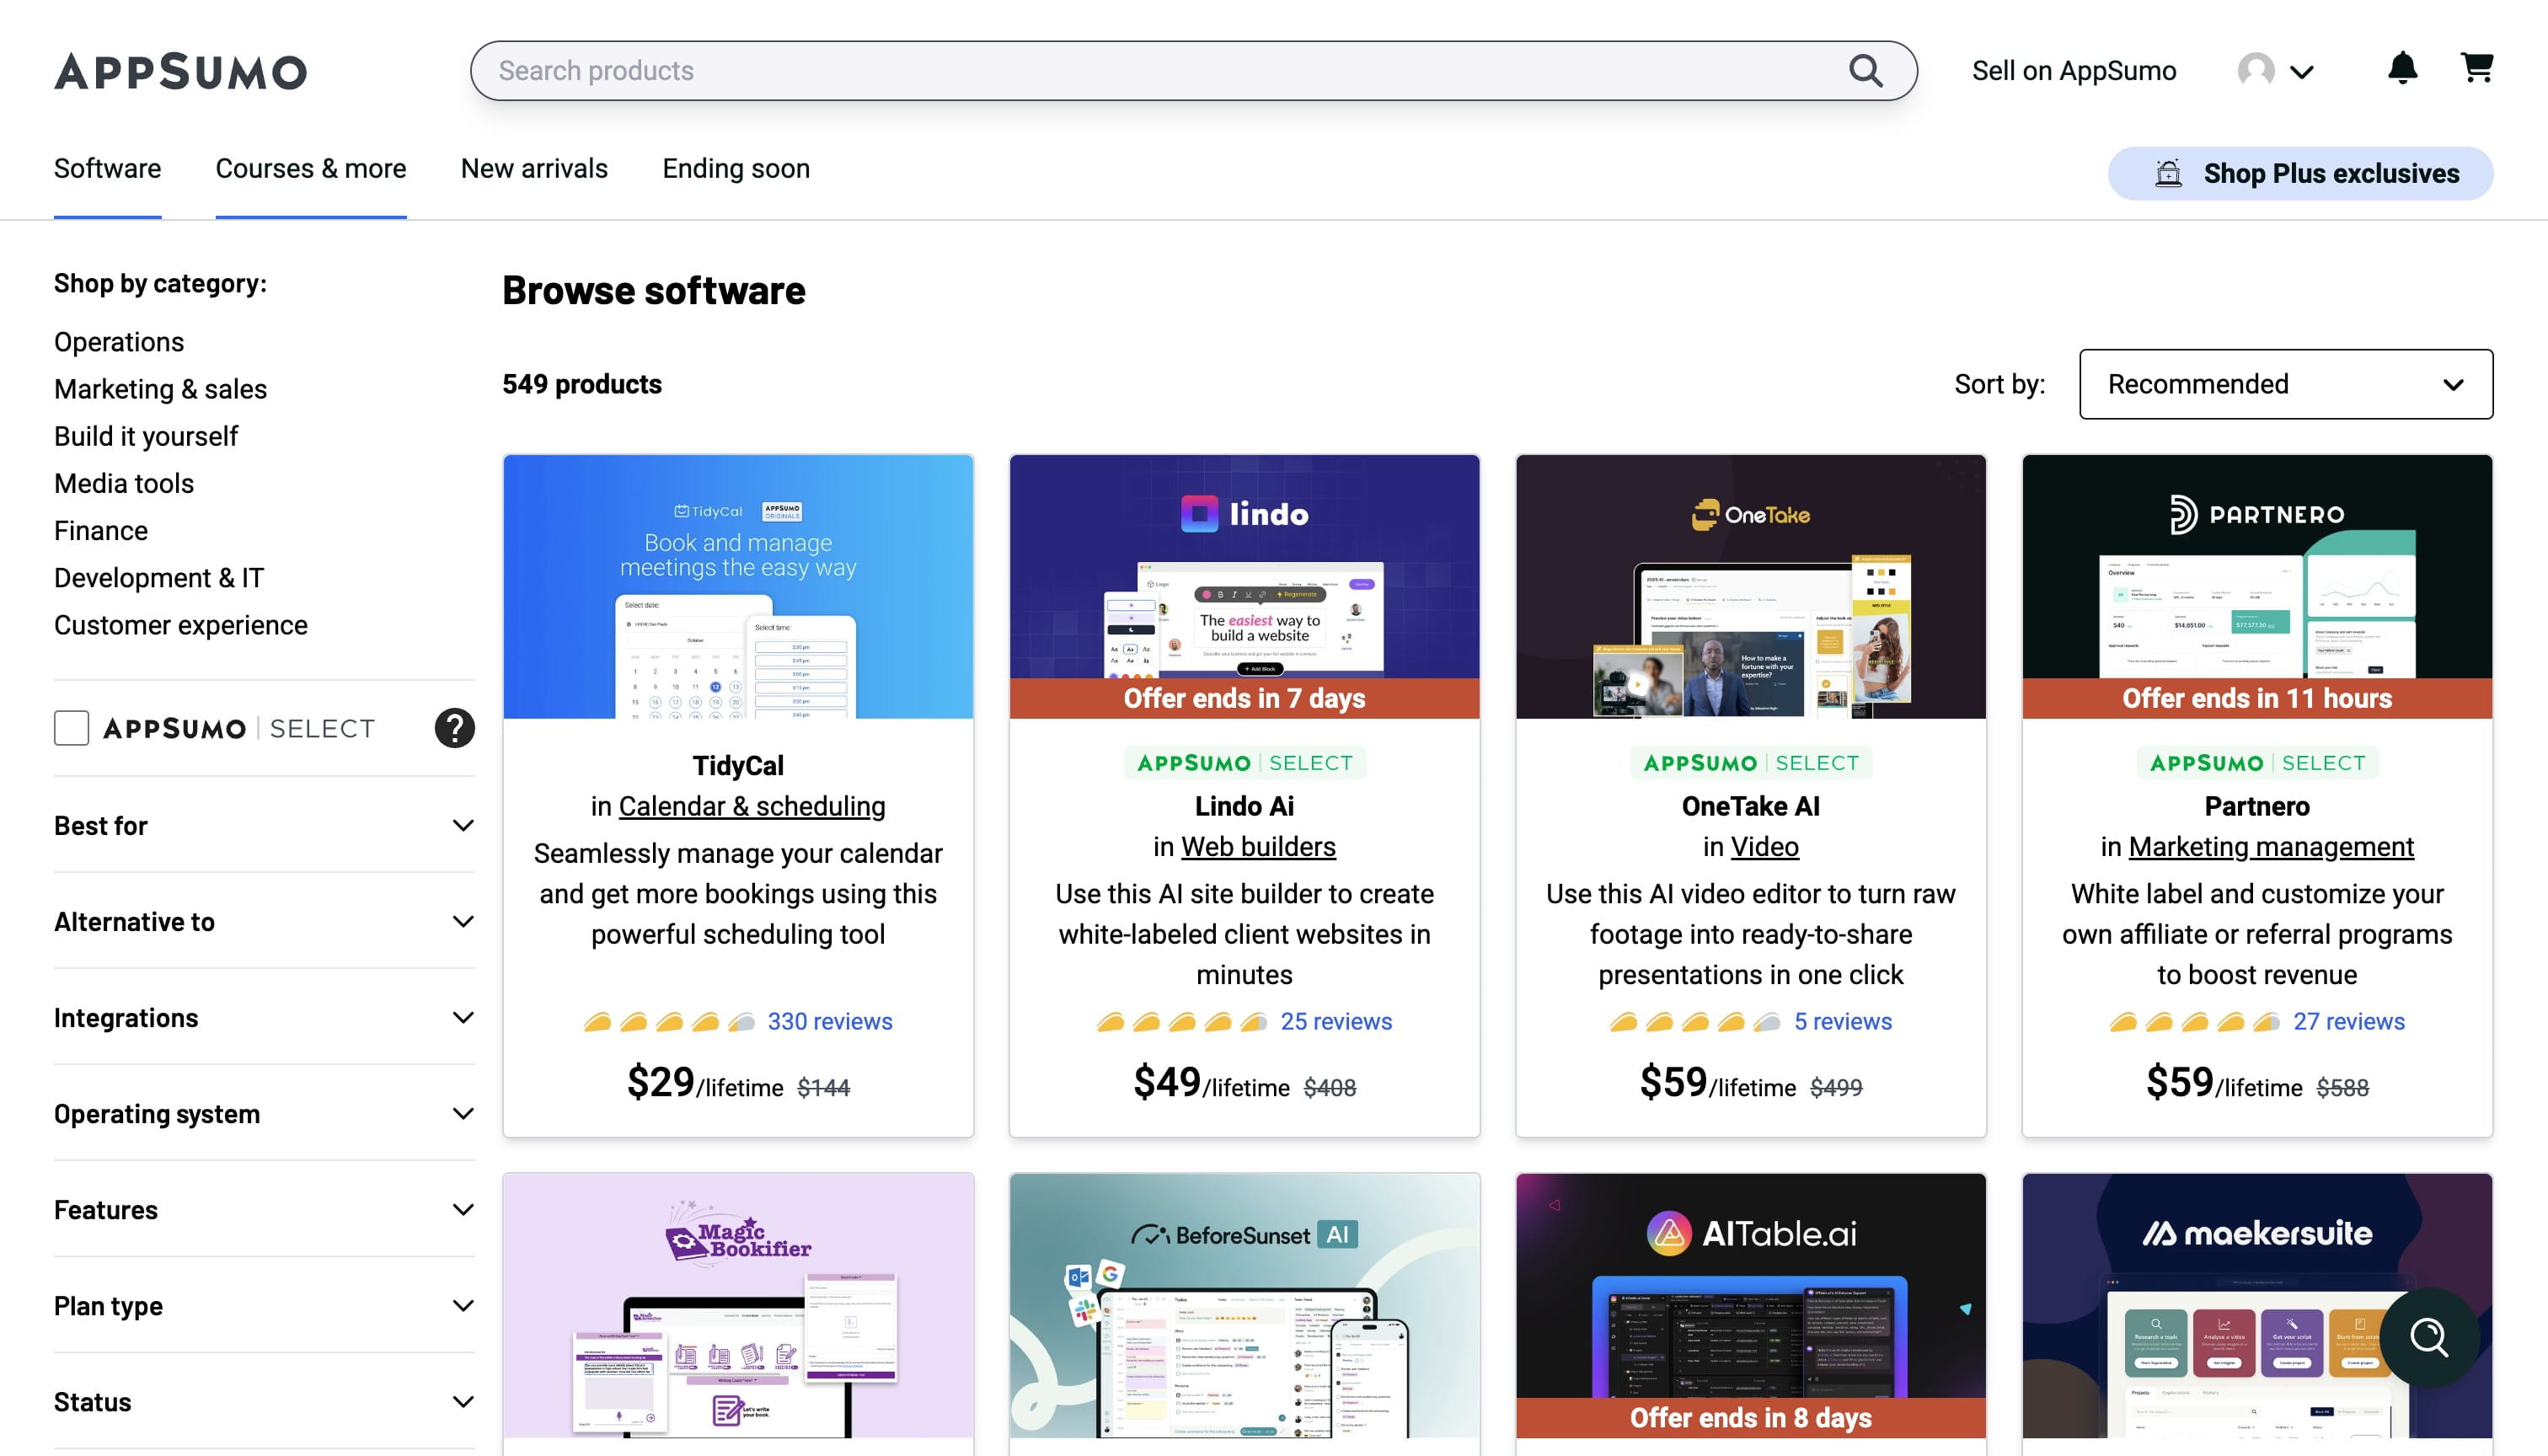Open the OneTake product thumbnail
Screen dimensions: 2548x1456
(x=1751, y=586)
